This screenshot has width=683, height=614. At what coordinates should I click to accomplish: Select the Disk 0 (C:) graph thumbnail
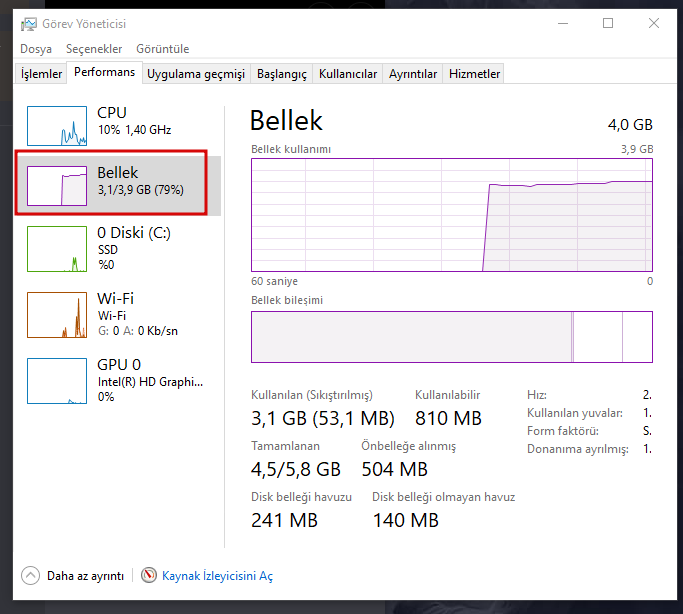pyautogui.click(x=57, y=248)
